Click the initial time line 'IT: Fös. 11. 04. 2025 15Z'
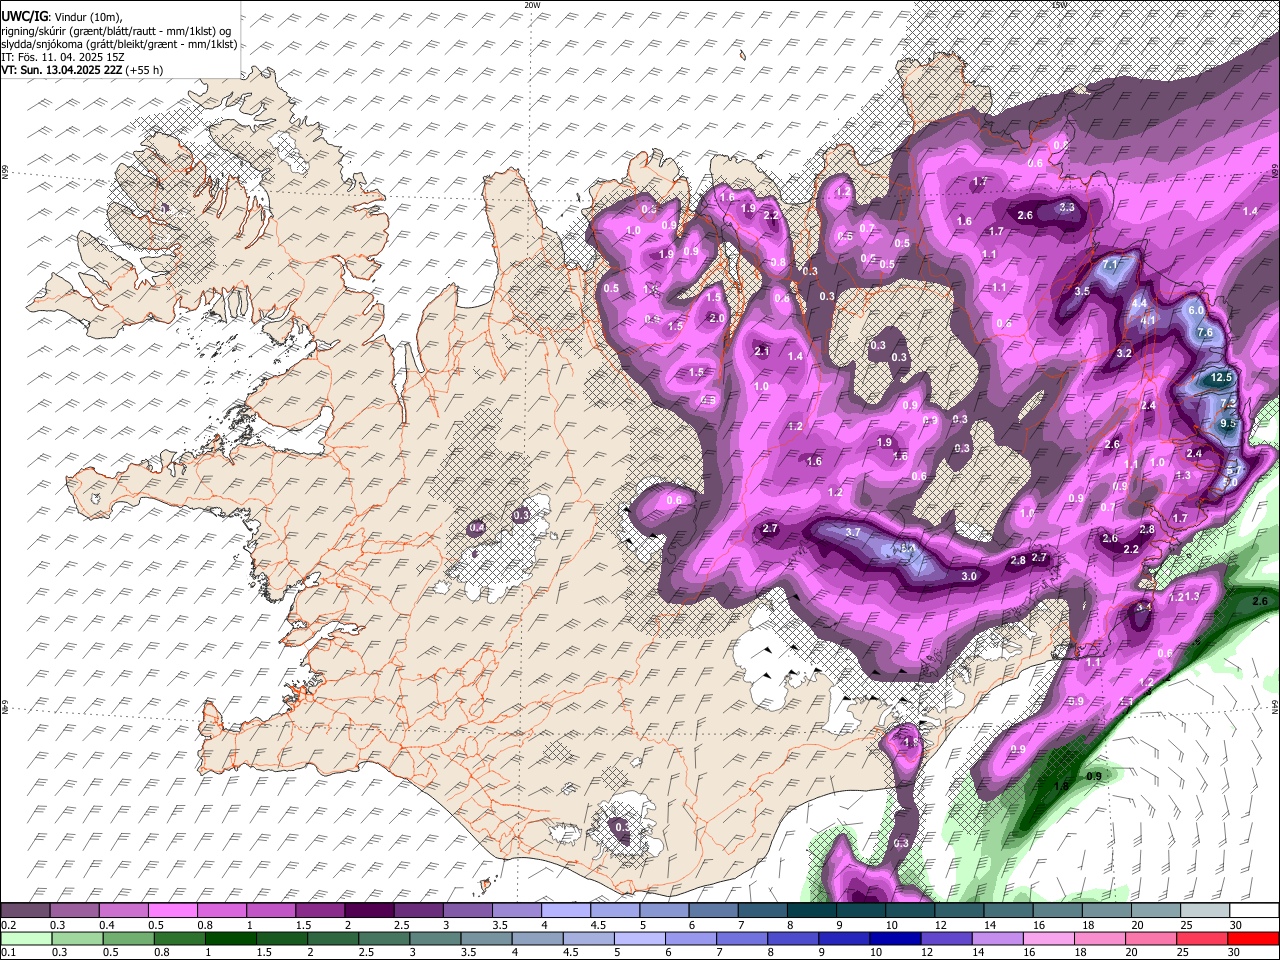 point(63,57)
